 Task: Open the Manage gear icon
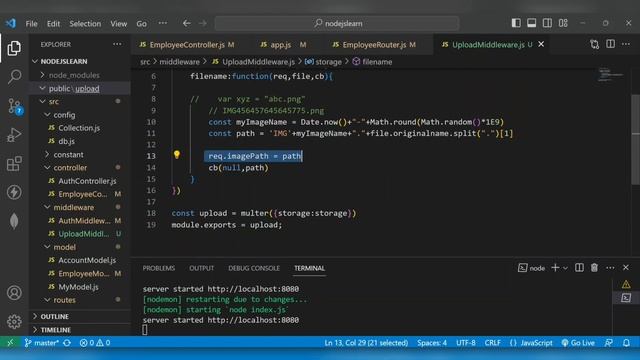[14, 322]
